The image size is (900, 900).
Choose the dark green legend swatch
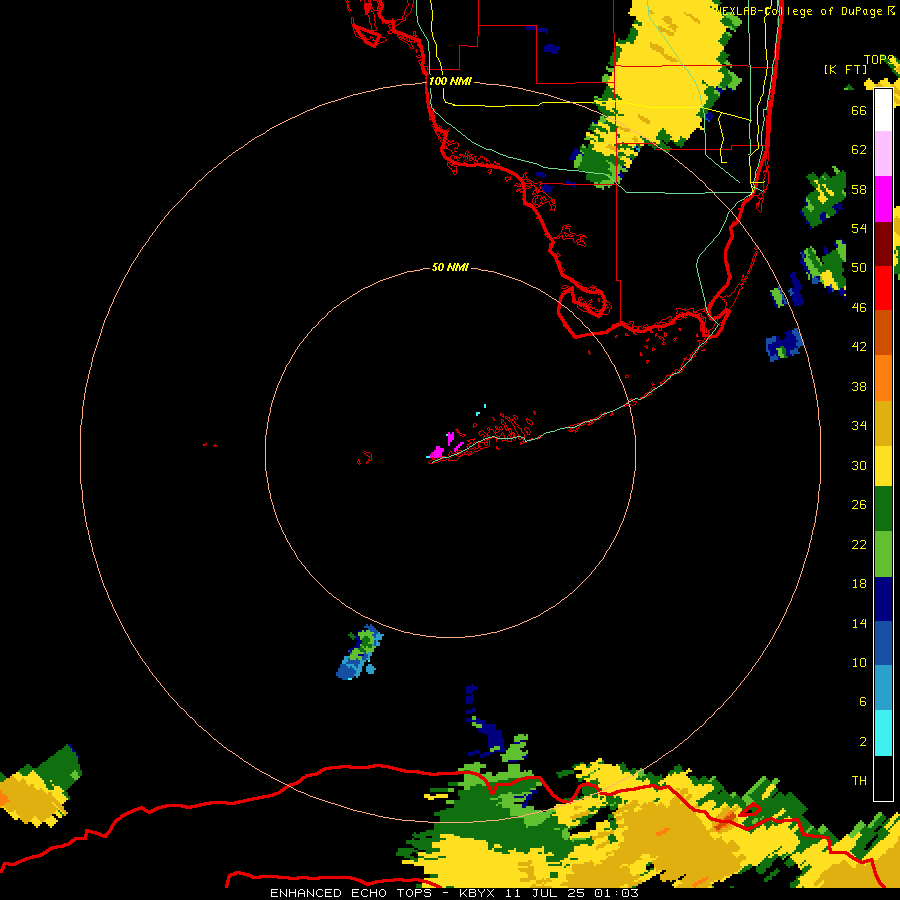(883, 509)
